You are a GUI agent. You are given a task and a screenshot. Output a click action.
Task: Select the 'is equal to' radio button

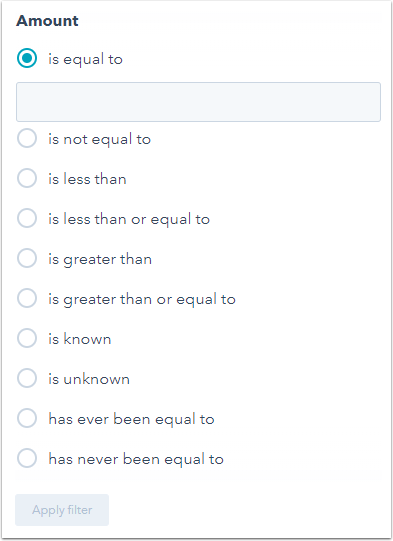click(27, 58)
